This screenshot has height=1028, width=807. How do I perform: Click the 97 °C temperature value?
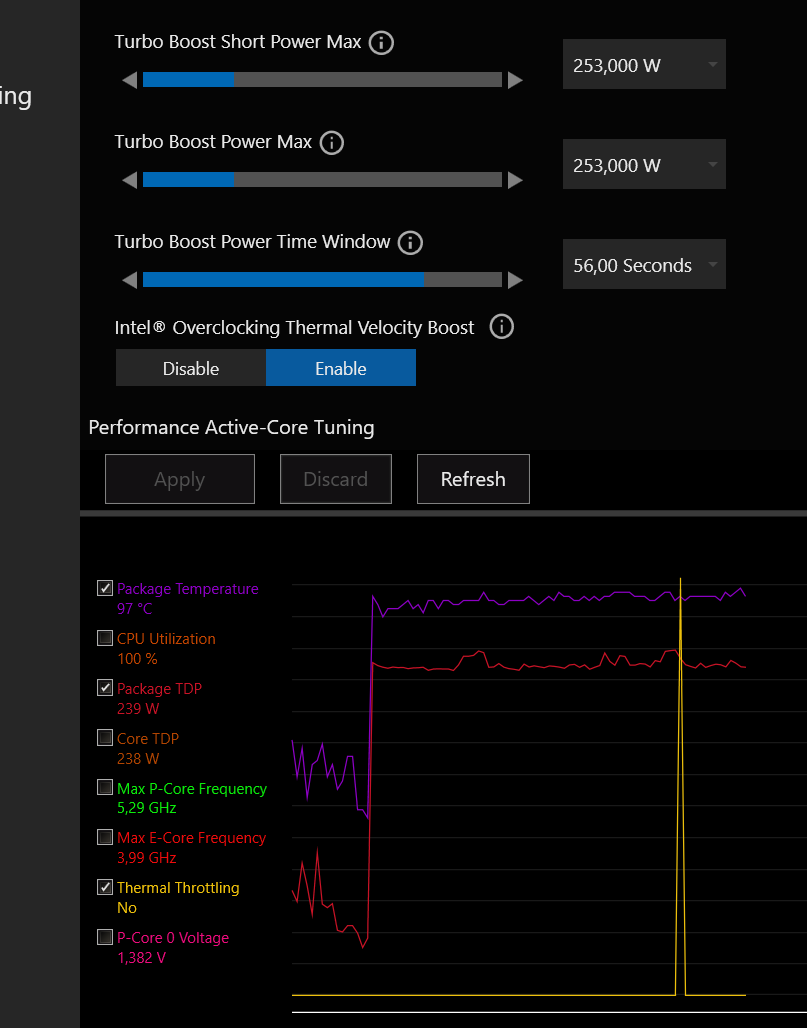pyautogui.click(x=134, y=609)
